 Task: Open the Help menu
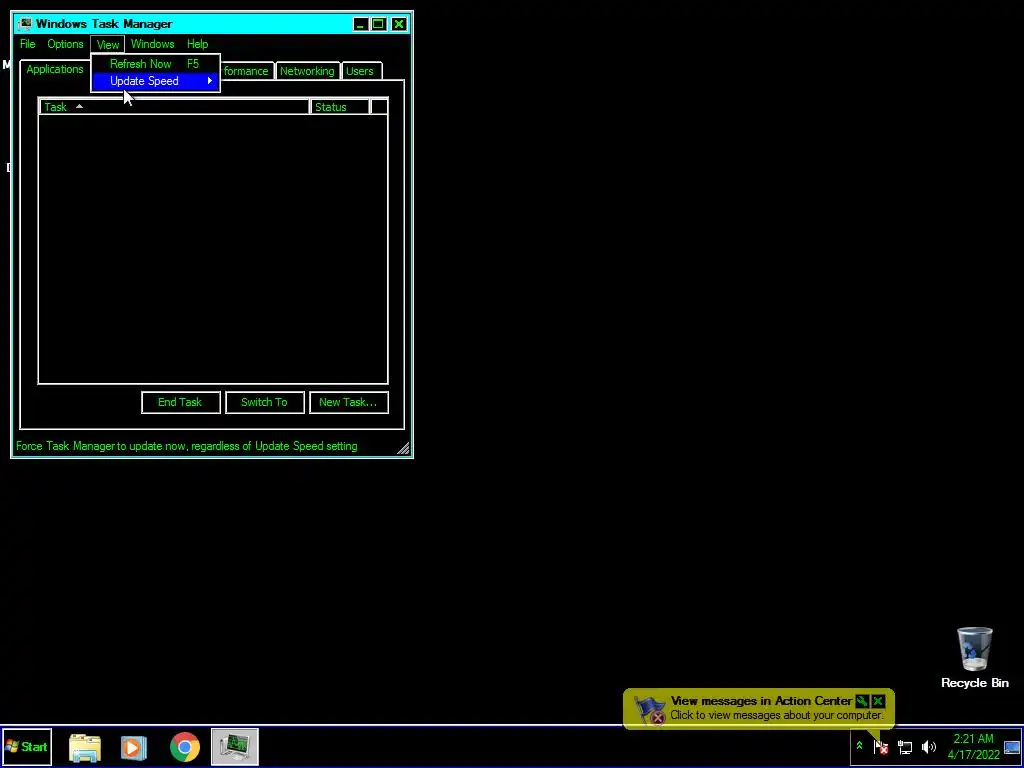point(197,44)
